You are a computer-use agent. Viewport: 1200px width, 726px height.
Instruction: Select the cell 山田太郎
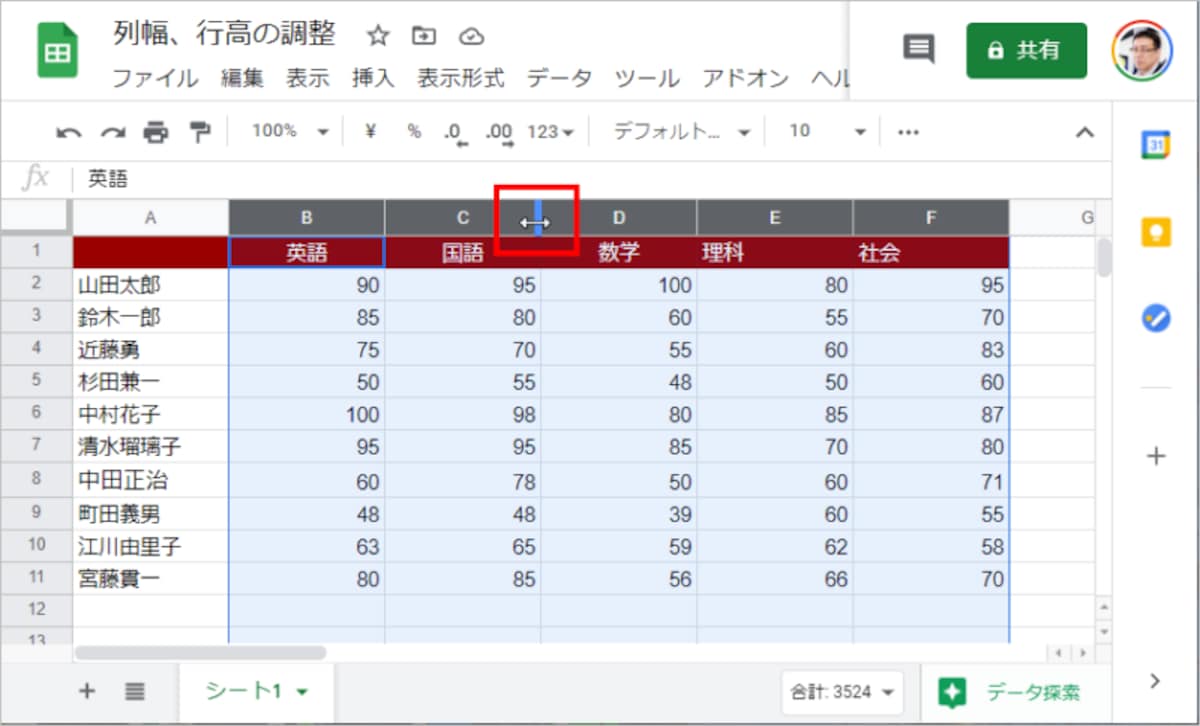coord(151,285)
